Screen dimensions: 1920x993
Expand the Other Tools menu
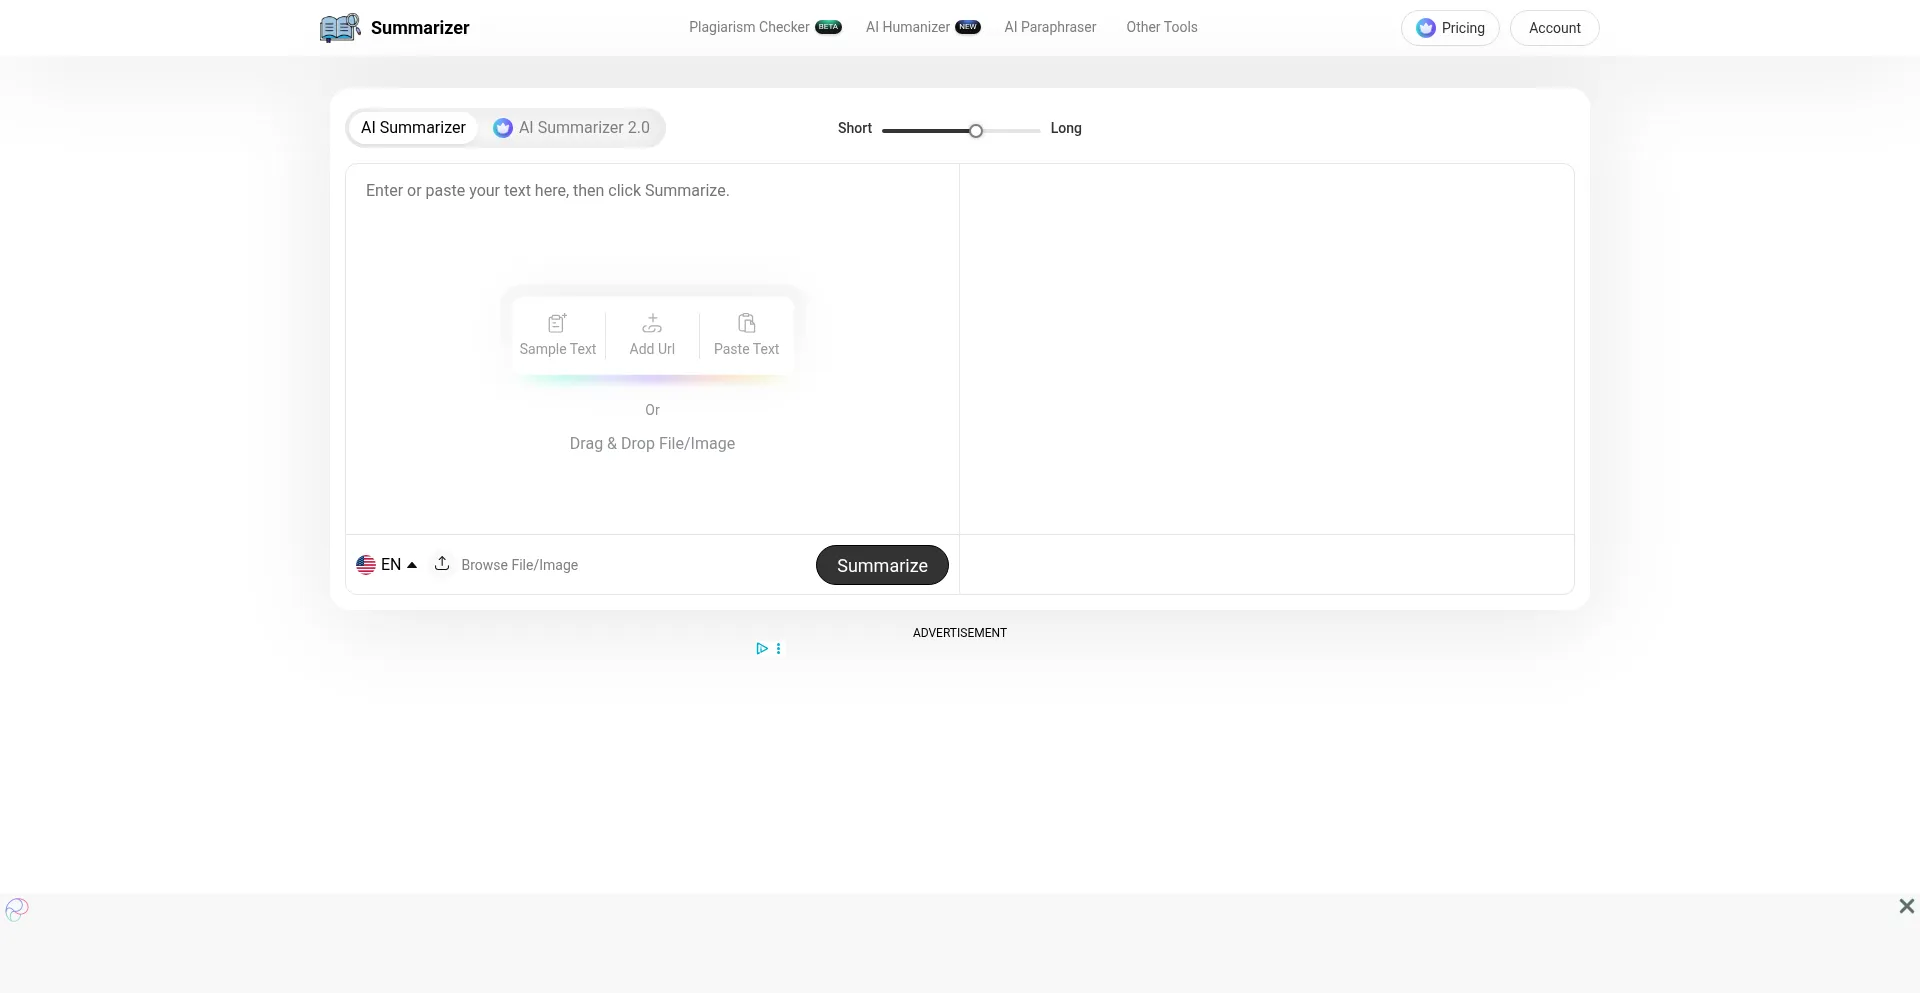tap(1161, 27)
